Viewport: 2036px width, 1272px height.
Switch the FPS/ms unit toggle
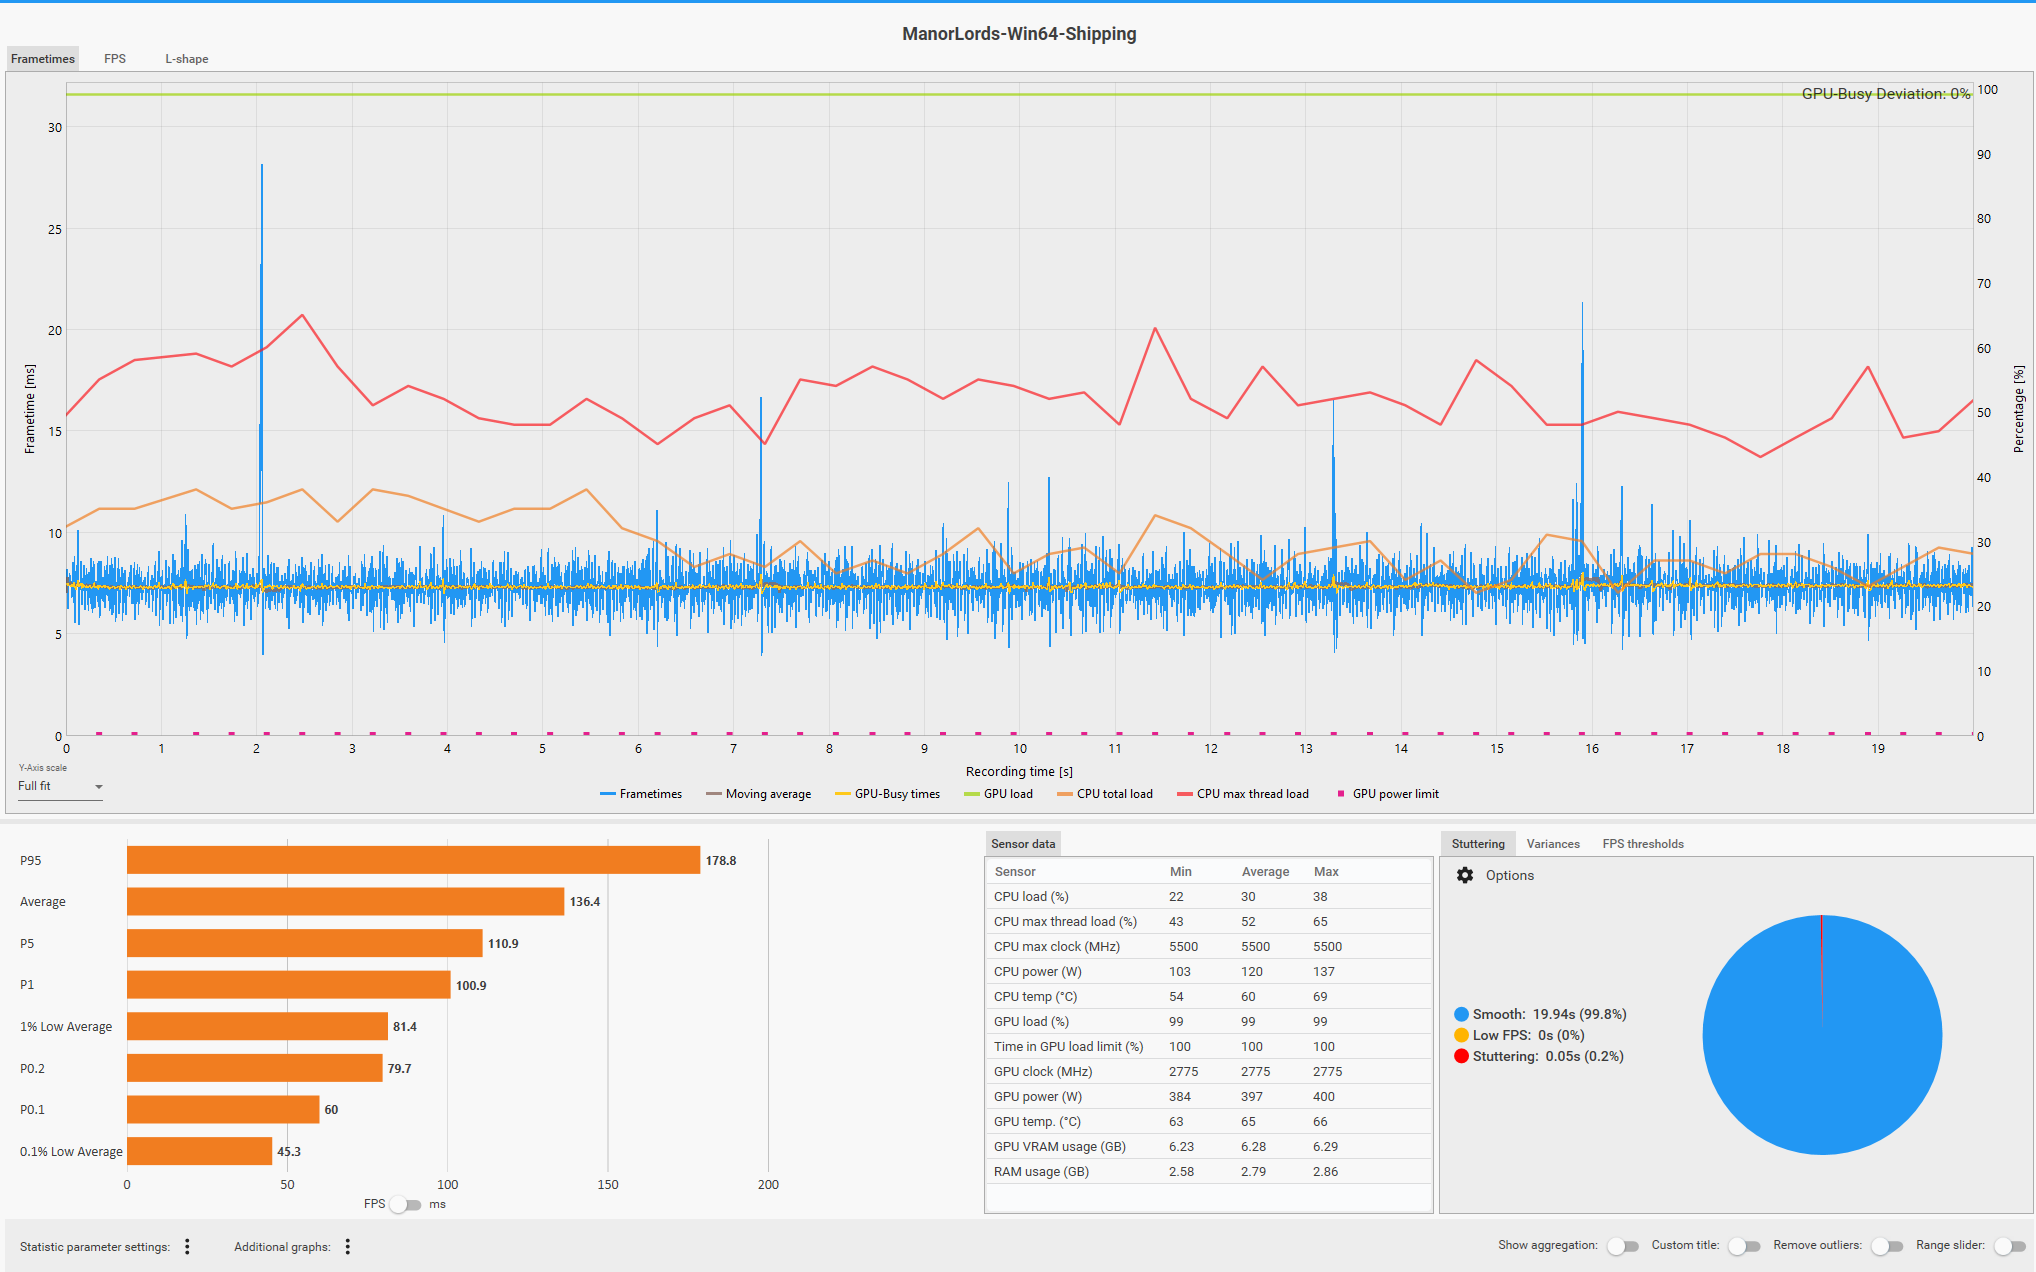point(405,1204)
